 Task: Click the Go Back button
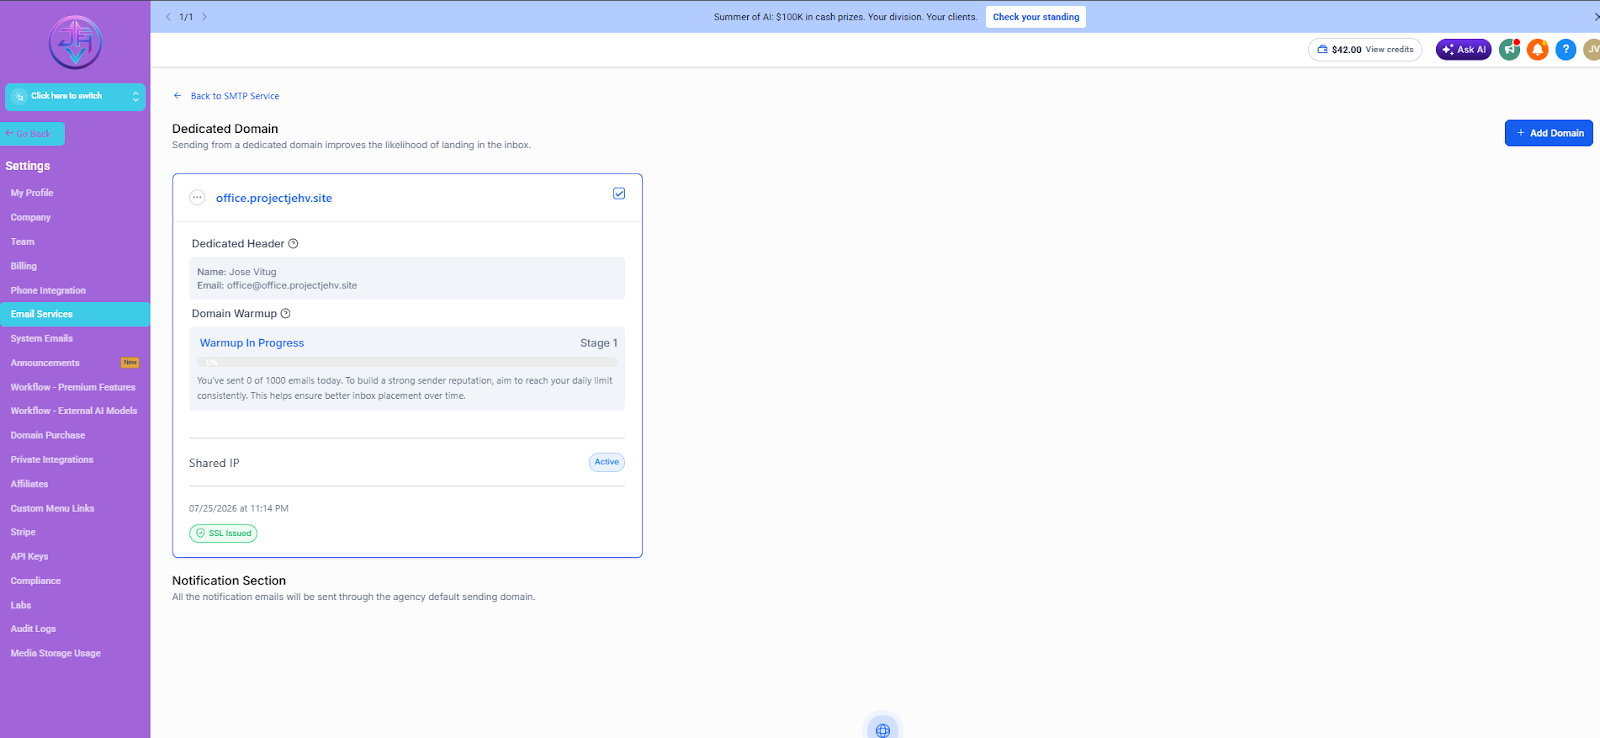pos(32,134)
